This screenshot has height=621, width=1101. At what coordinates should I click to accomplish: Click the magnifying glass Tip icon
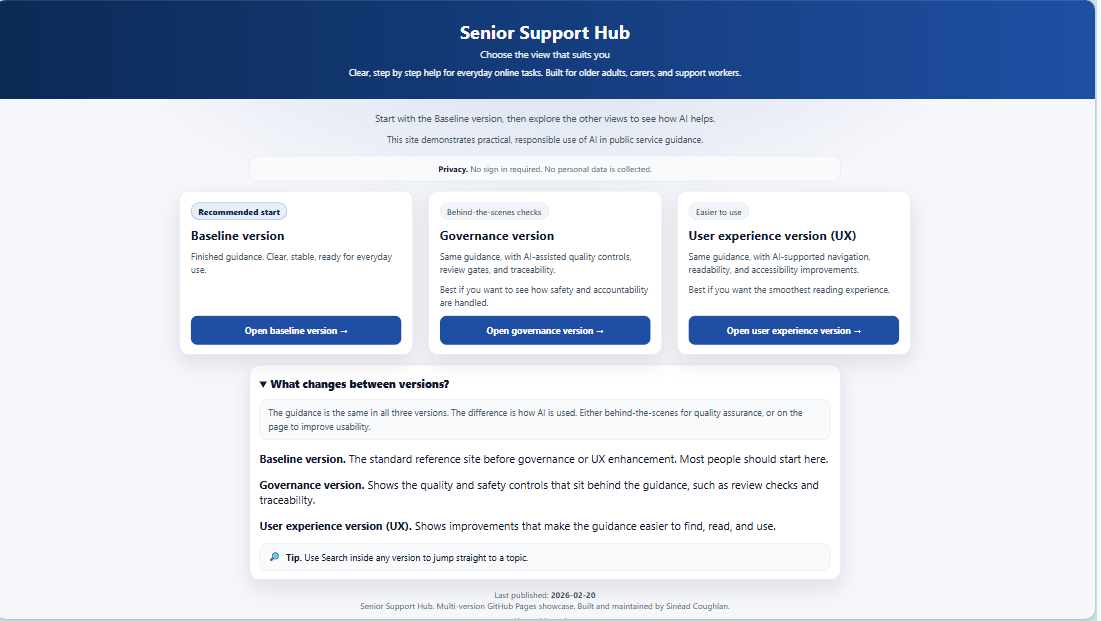(x=275, y=557)
